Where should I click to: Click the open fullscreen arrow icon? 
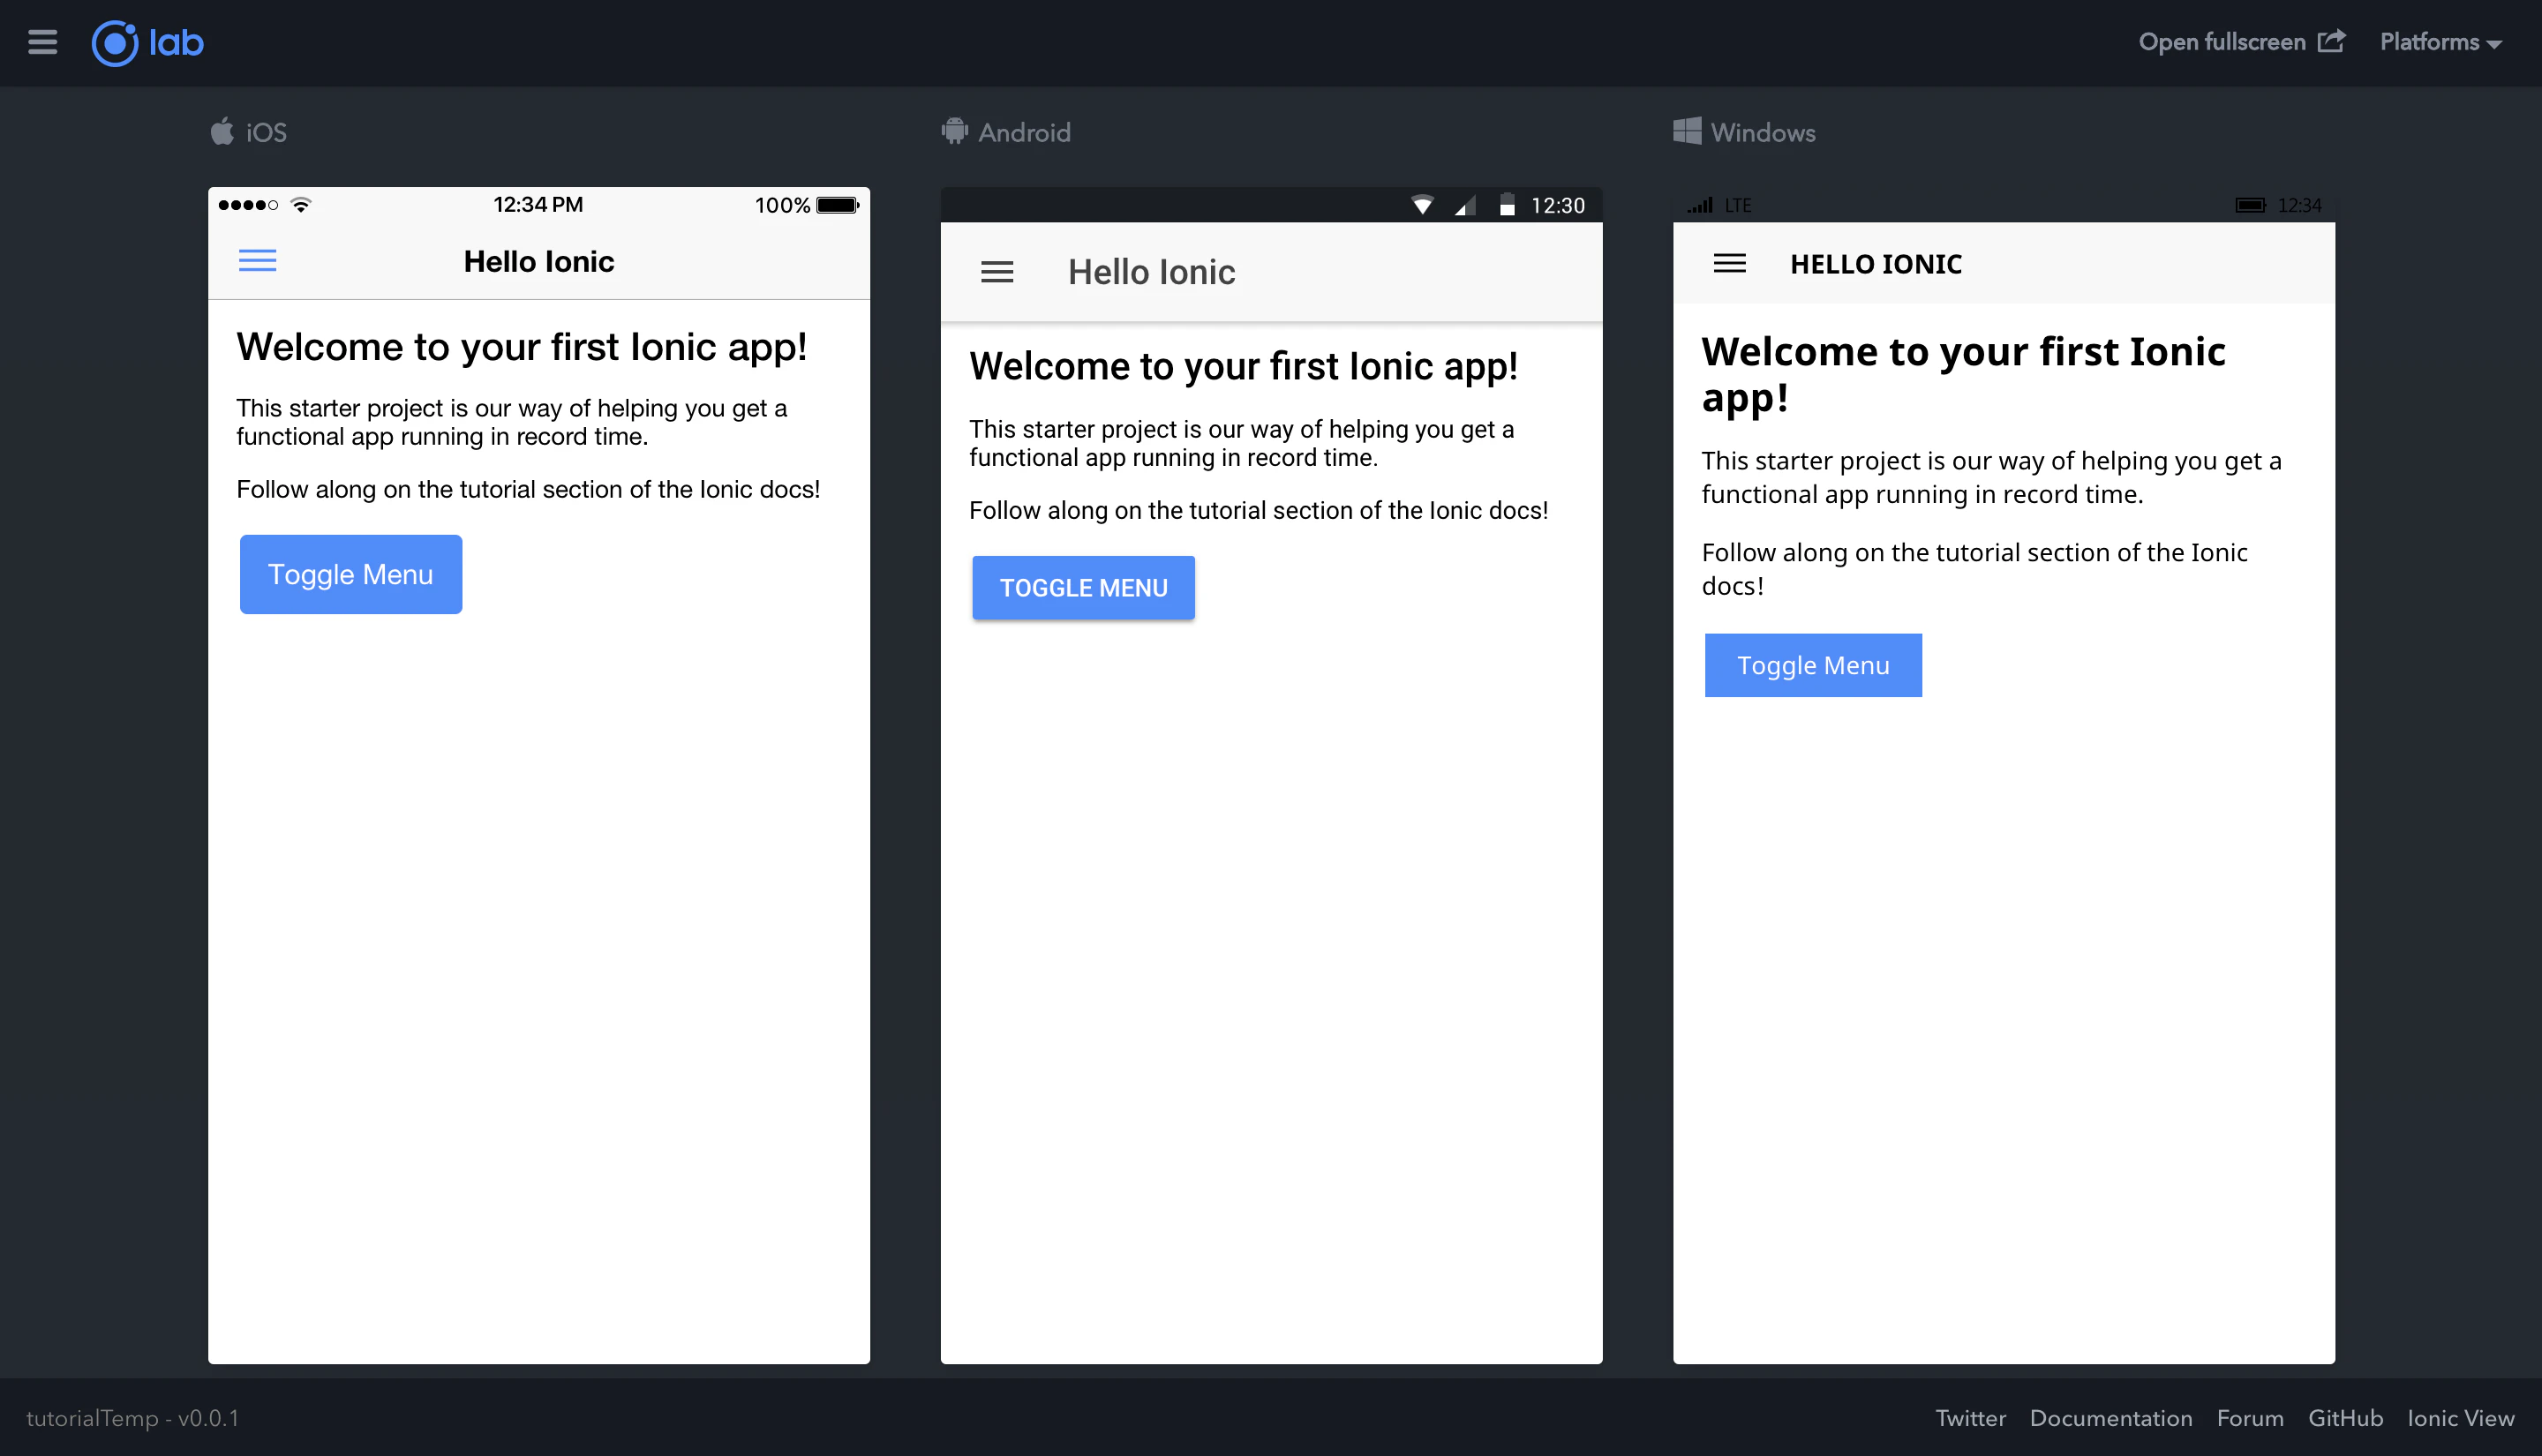pos(2331,41)
